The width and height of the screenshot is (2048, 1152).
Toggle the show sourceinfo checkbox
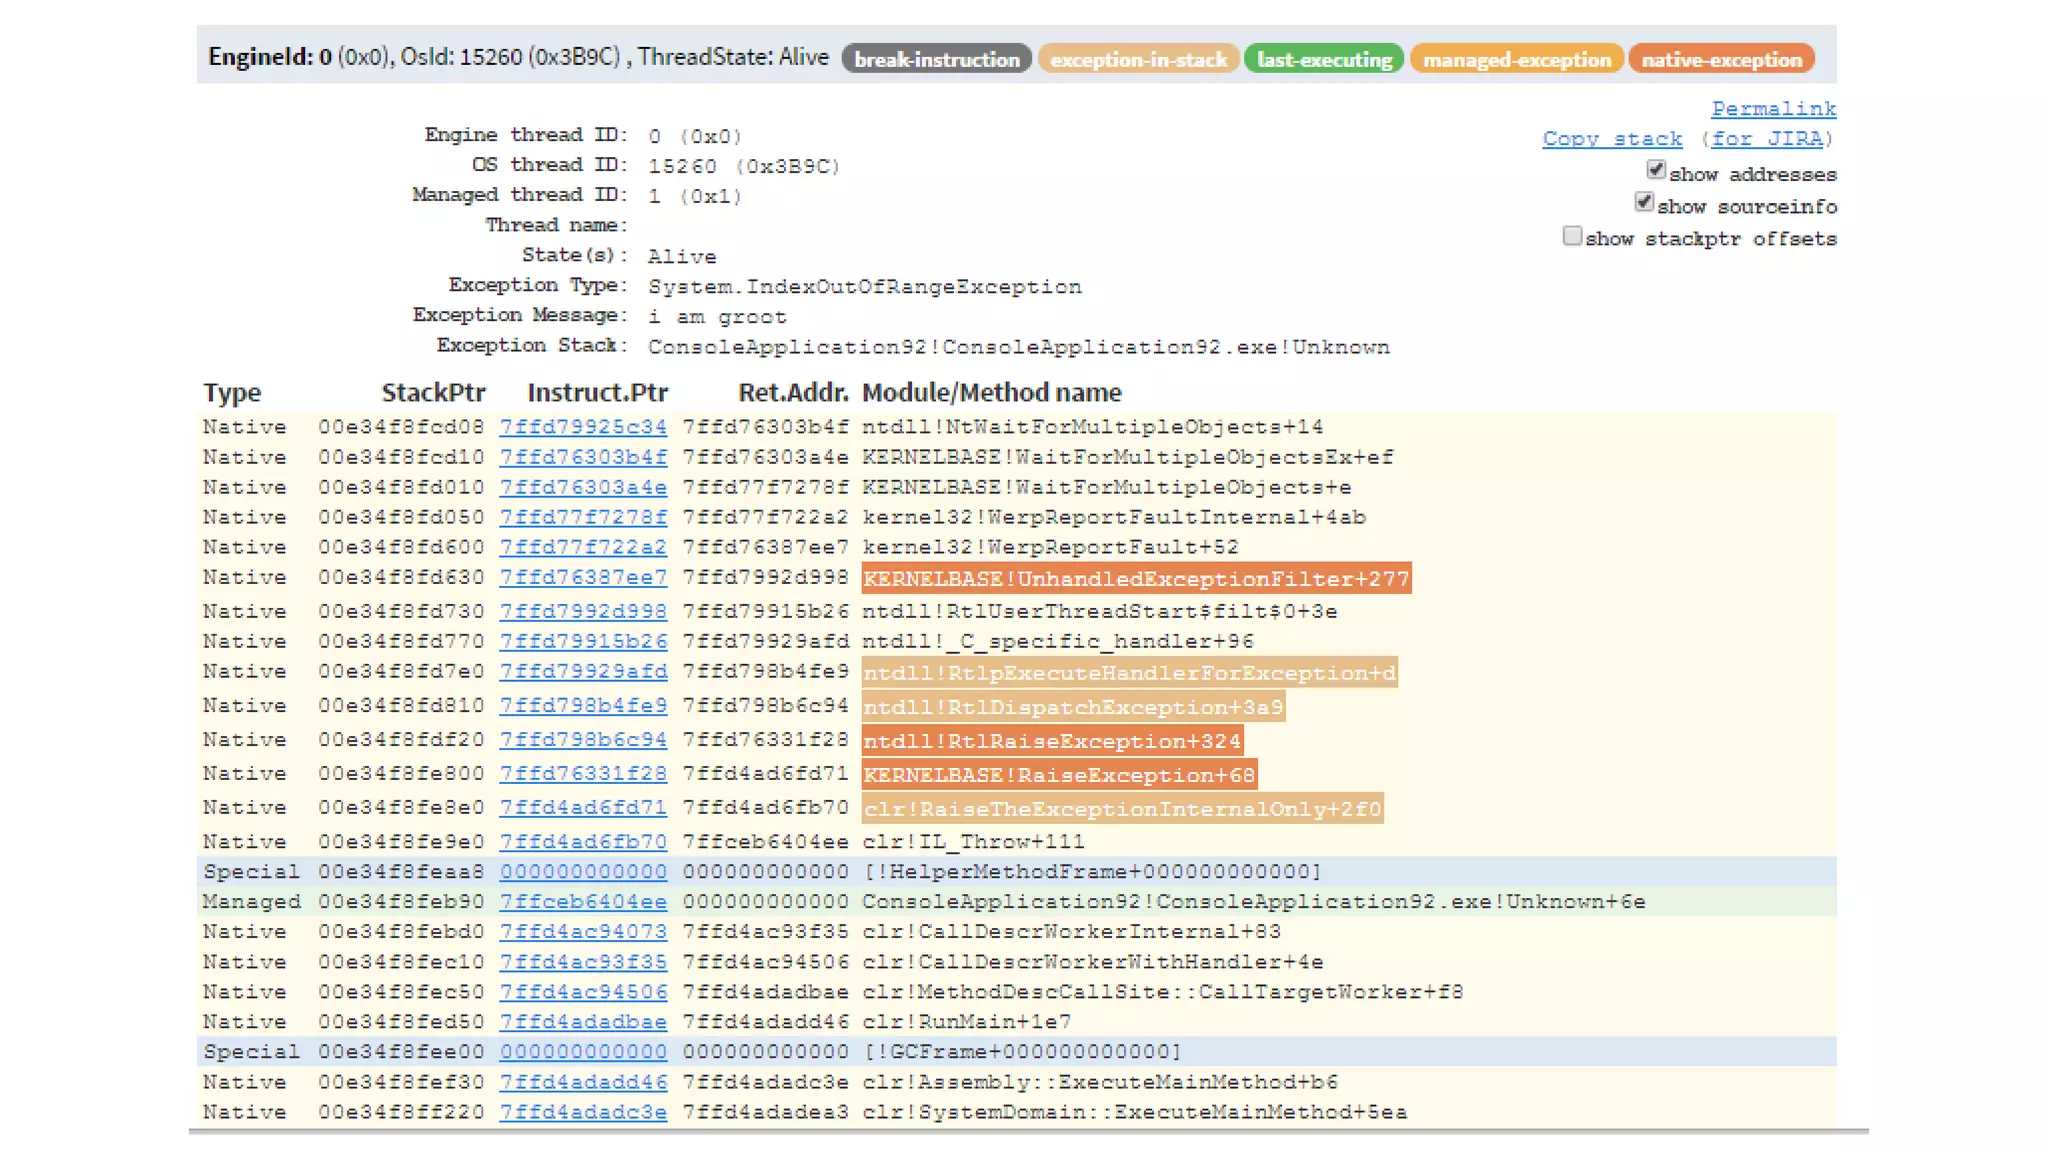1644,203
